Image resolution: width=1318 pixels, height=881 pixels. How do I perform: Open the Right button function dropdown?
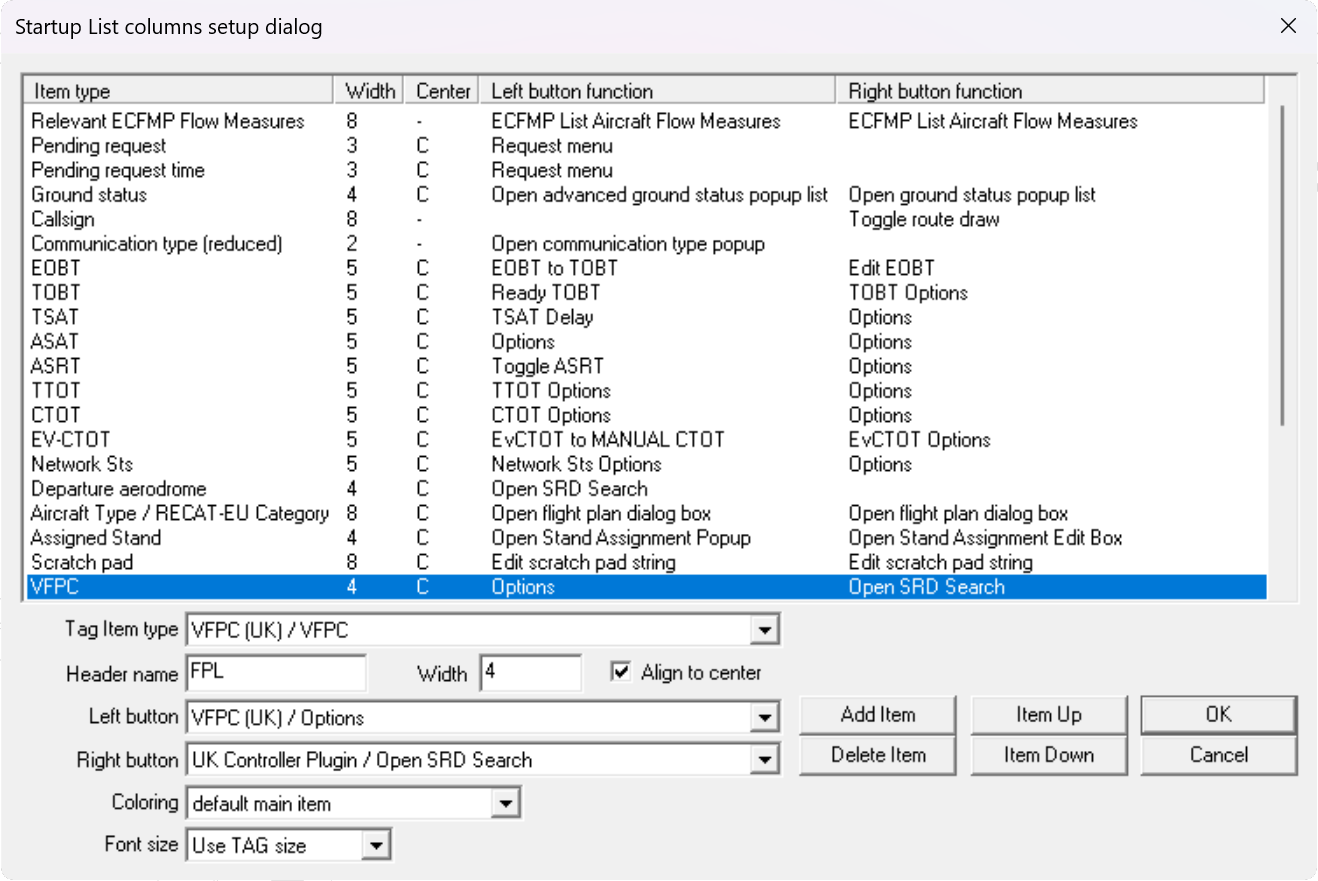[768, 760]
